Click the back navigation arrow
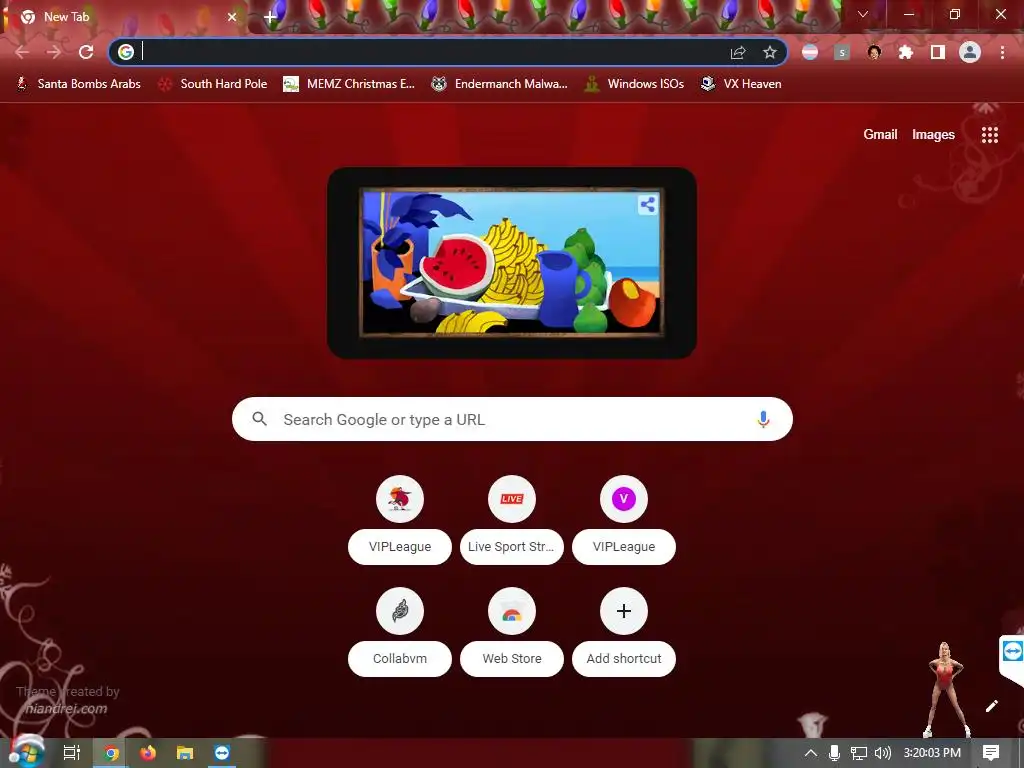 [x=22, y=52]
